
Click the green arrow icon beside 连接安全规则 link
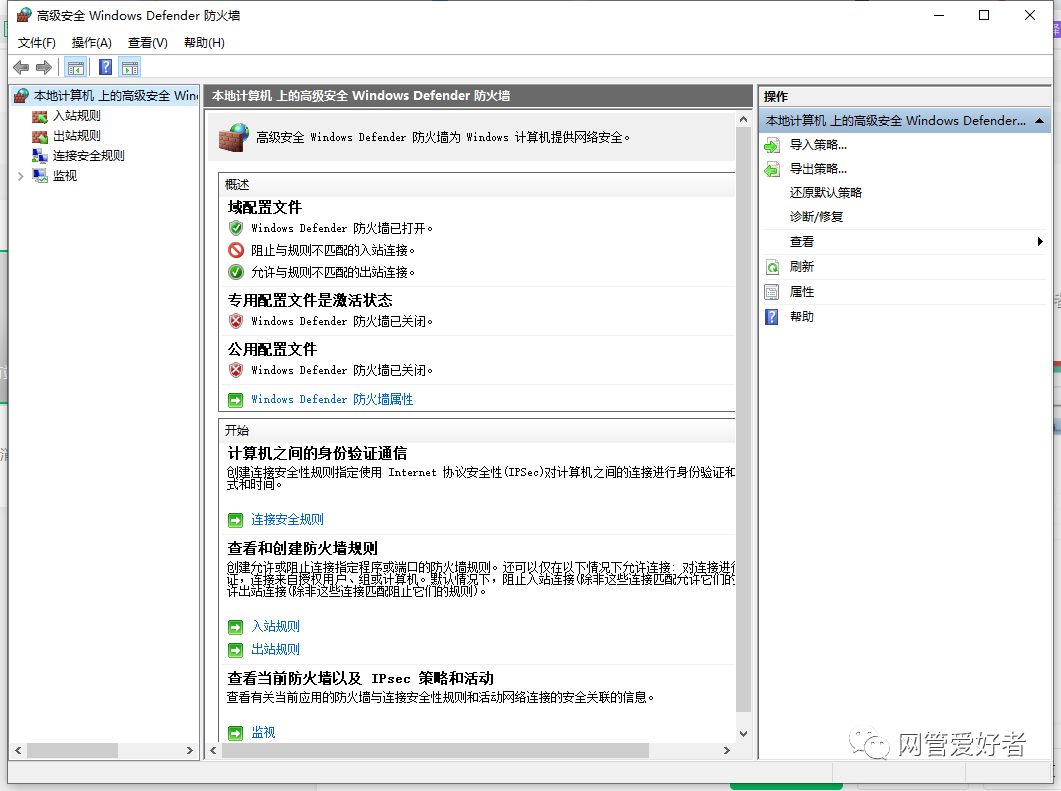[x=235, y=520]
